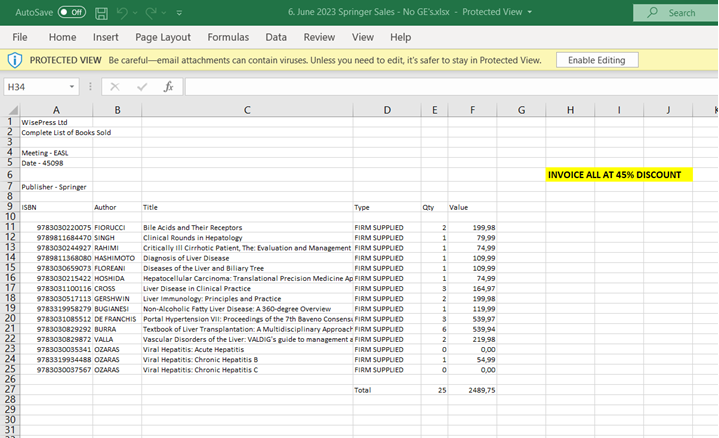Expand the Protected View title dropdown arrow

530,12
